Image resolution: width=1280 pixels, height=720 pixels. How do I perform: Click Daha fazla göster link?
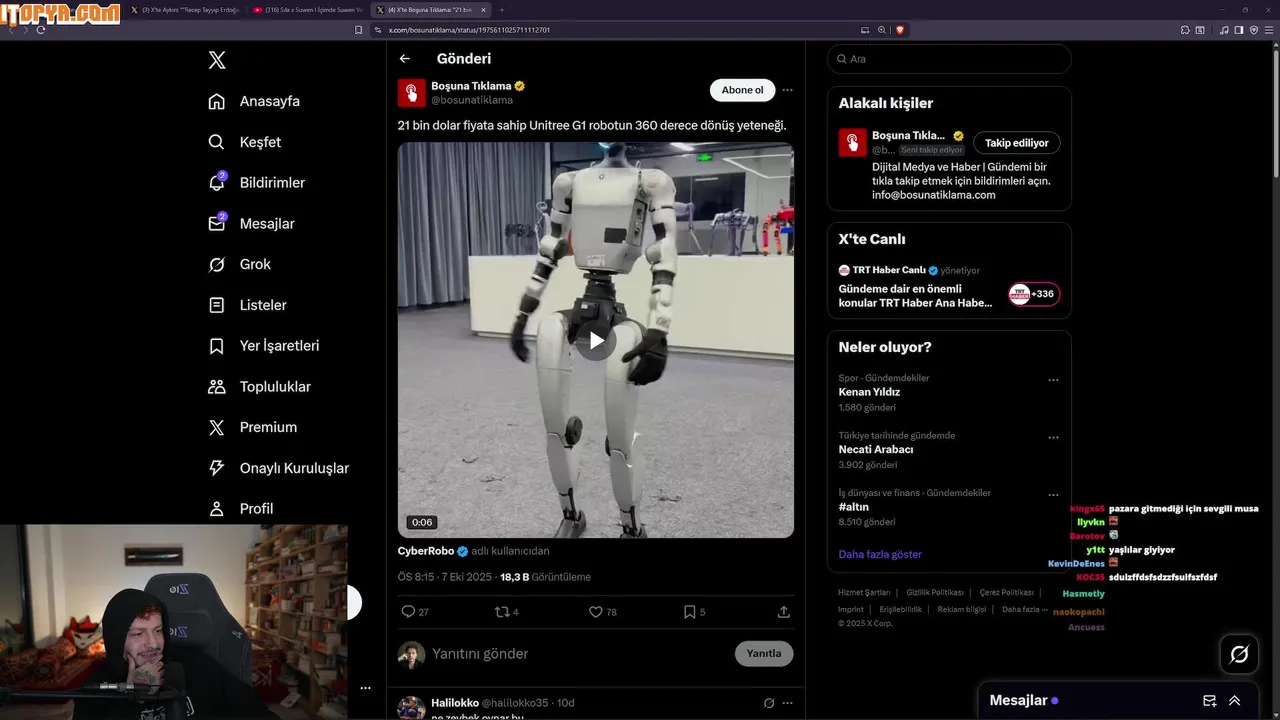[880, 554]
